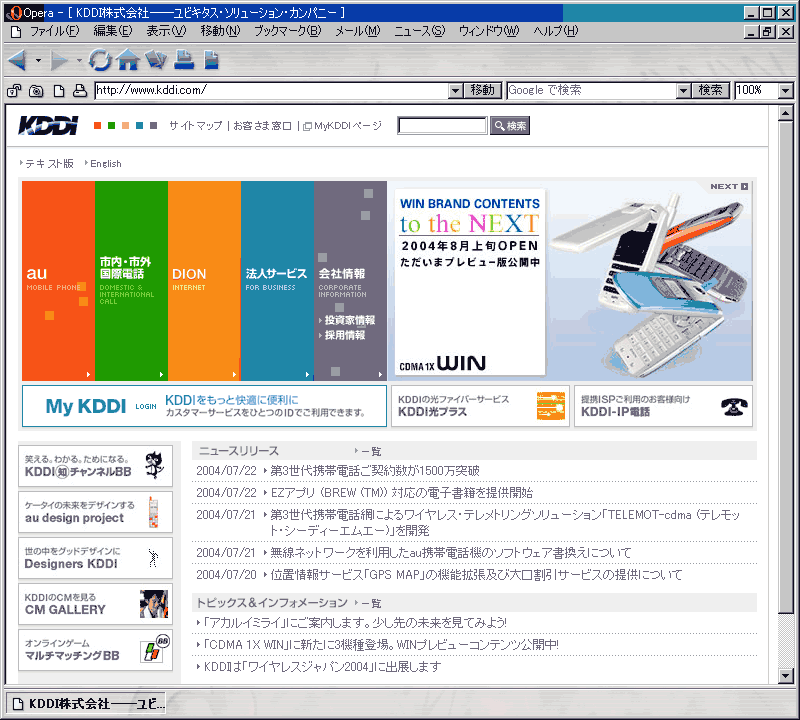Click the Forward arrow toolbar button

pos(59,61)
